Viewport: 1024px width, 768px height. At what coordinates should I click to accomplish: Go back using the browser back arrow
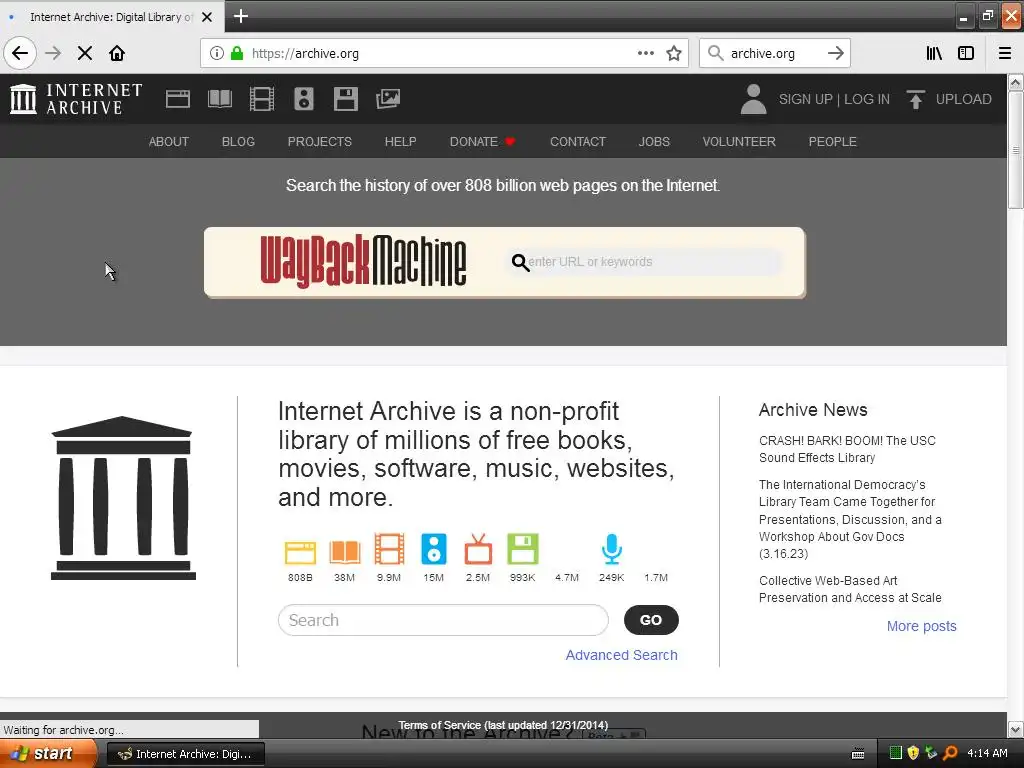[20, 53]
